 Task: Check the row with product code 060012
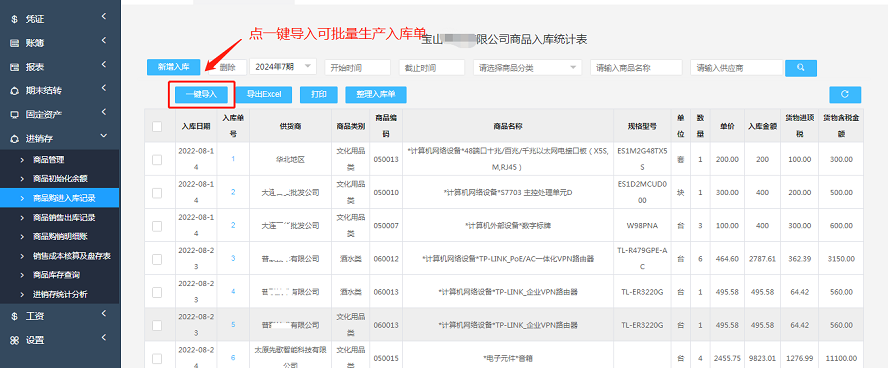pyautogui.click(x=157, y=259)
